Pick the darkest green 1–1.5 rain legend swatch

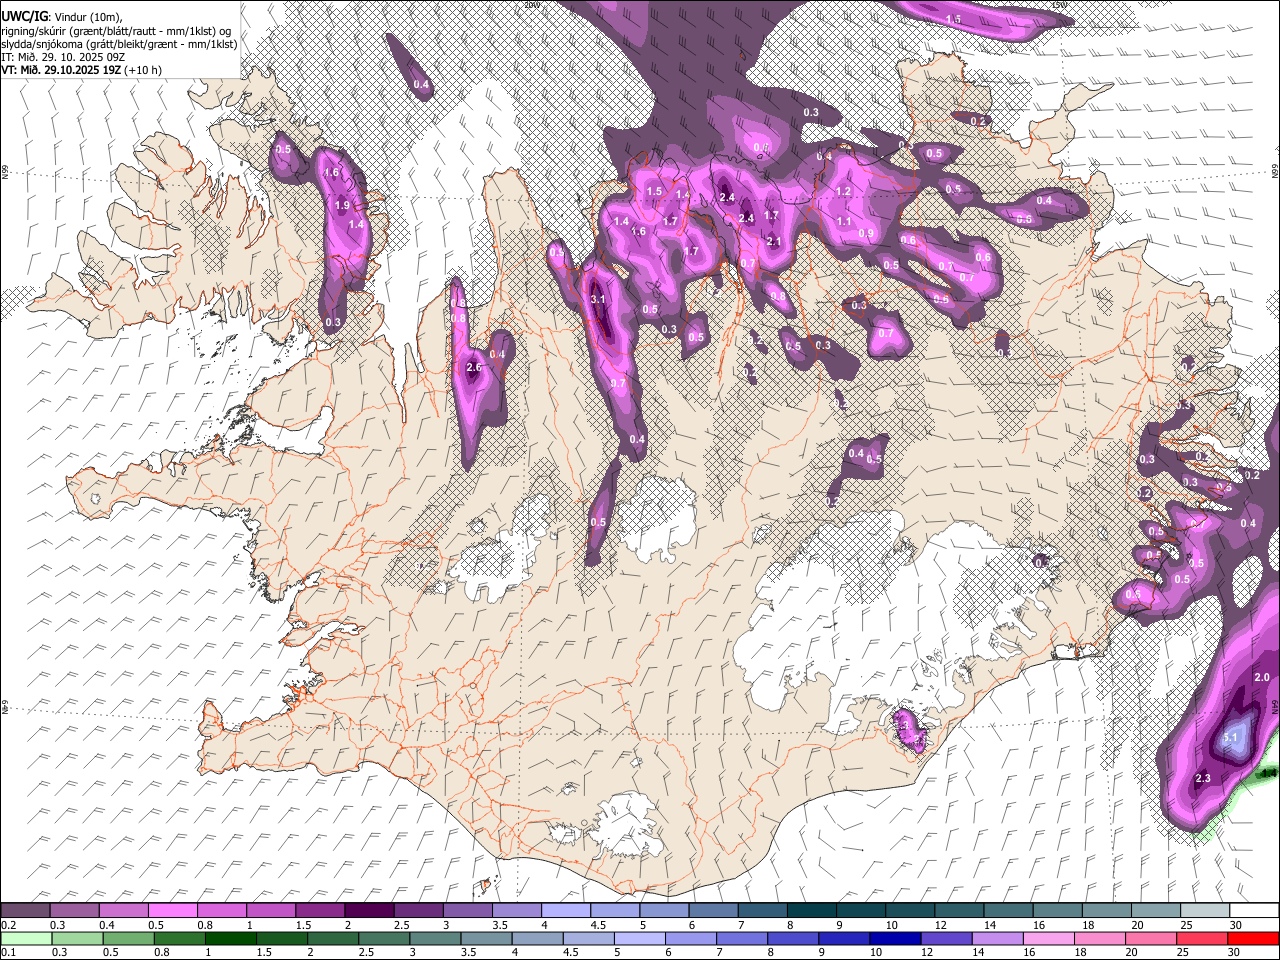point(229,939)
